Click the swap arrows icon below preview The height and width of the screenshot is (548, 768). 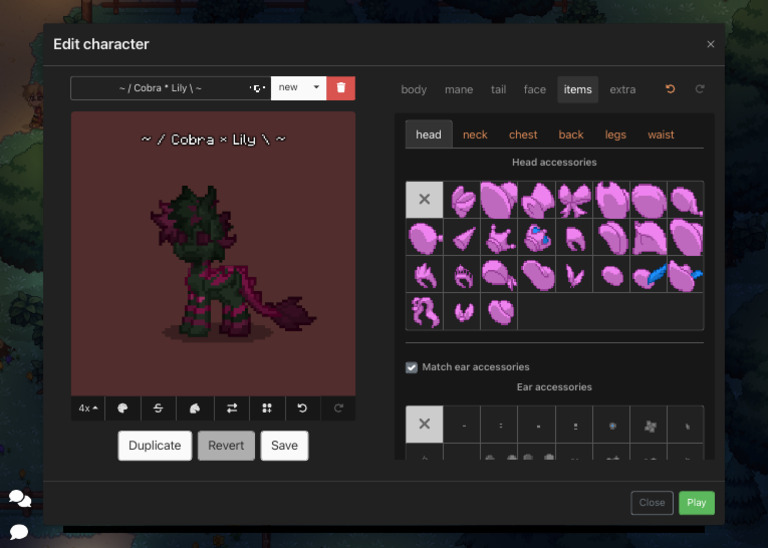(232, 408)
